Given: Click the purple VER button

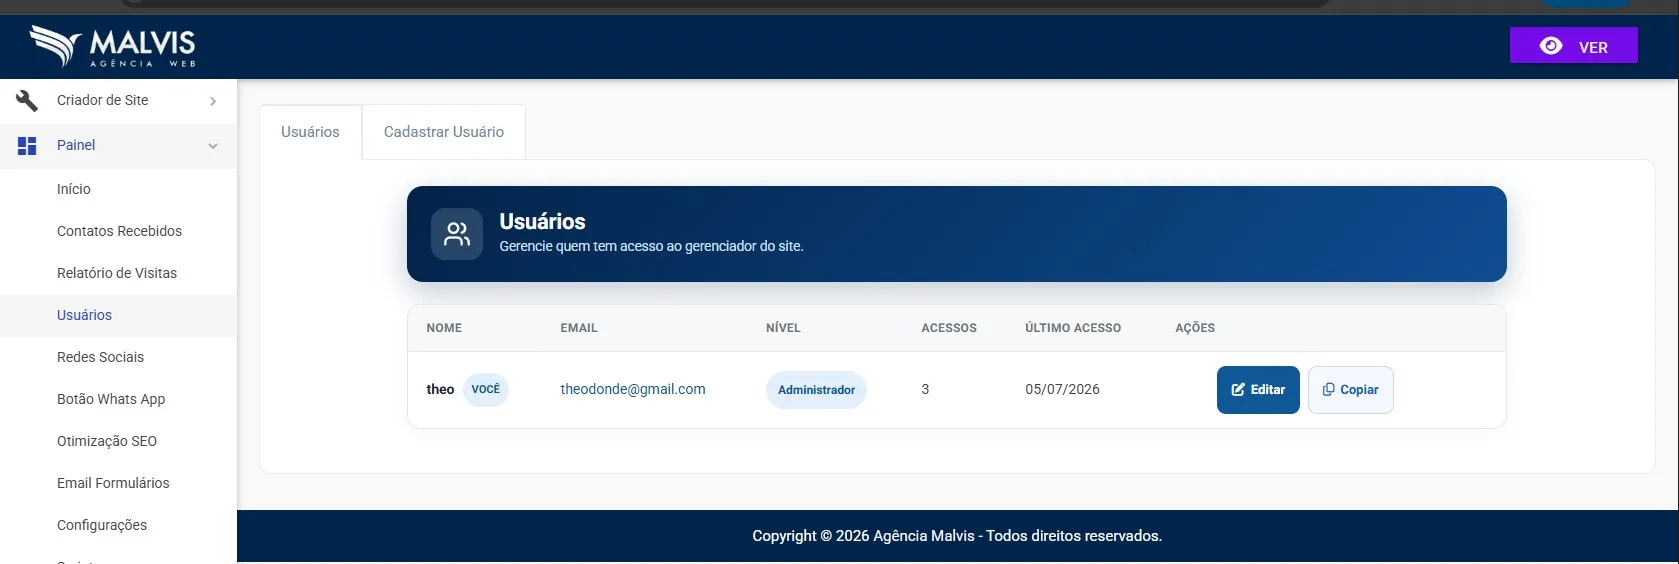Looking at the screenshot, I should coord(1573,46).
